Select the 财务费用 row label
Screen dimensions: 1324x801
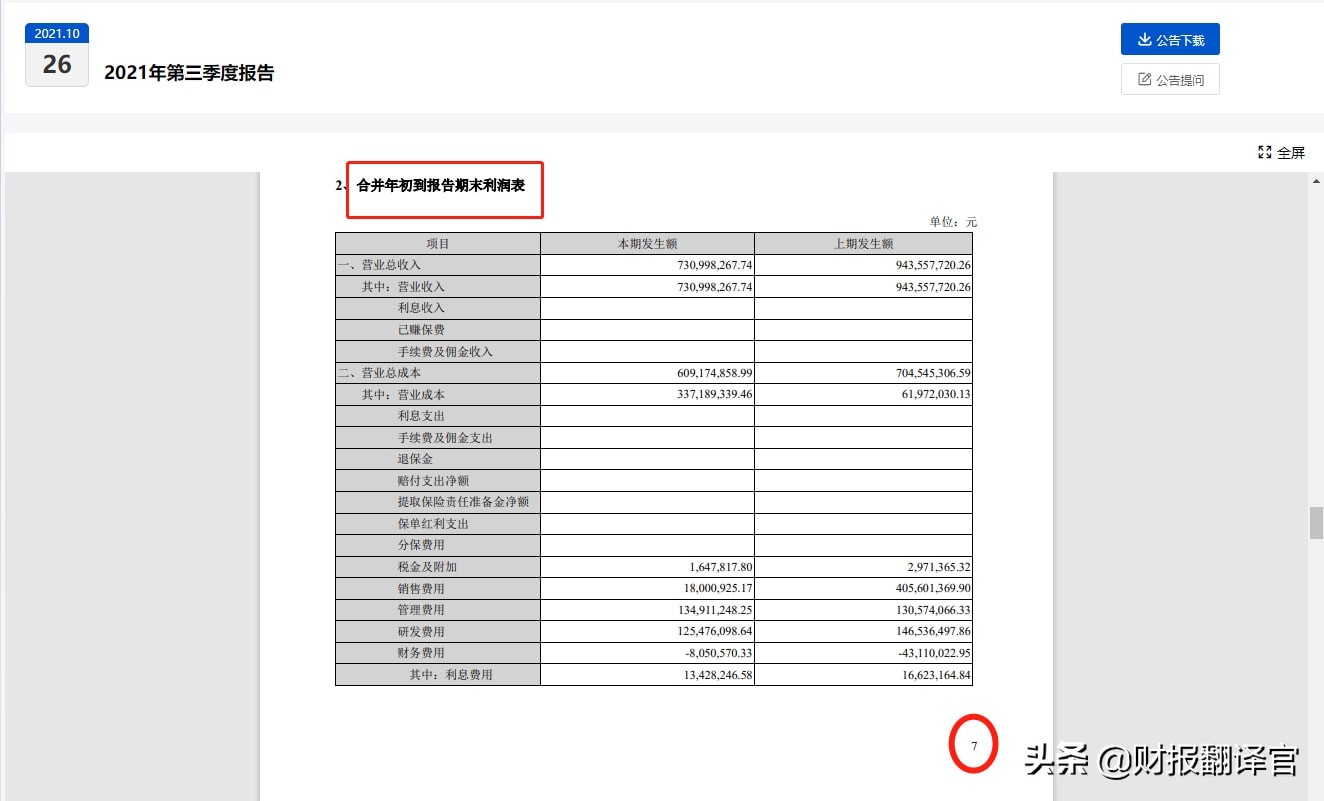[437, 652]
